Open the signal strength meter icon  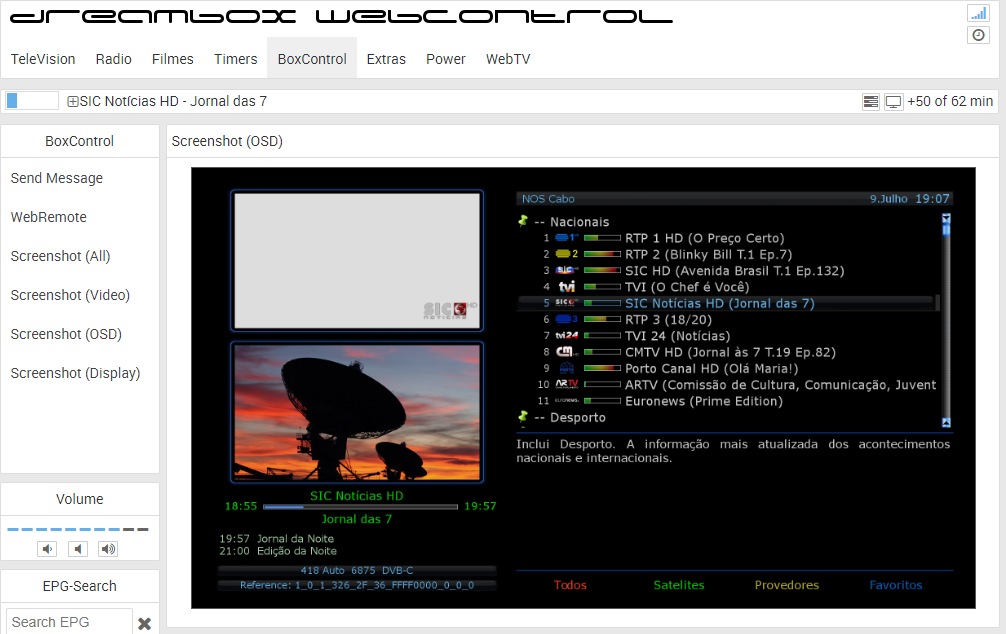coord(978,13)
